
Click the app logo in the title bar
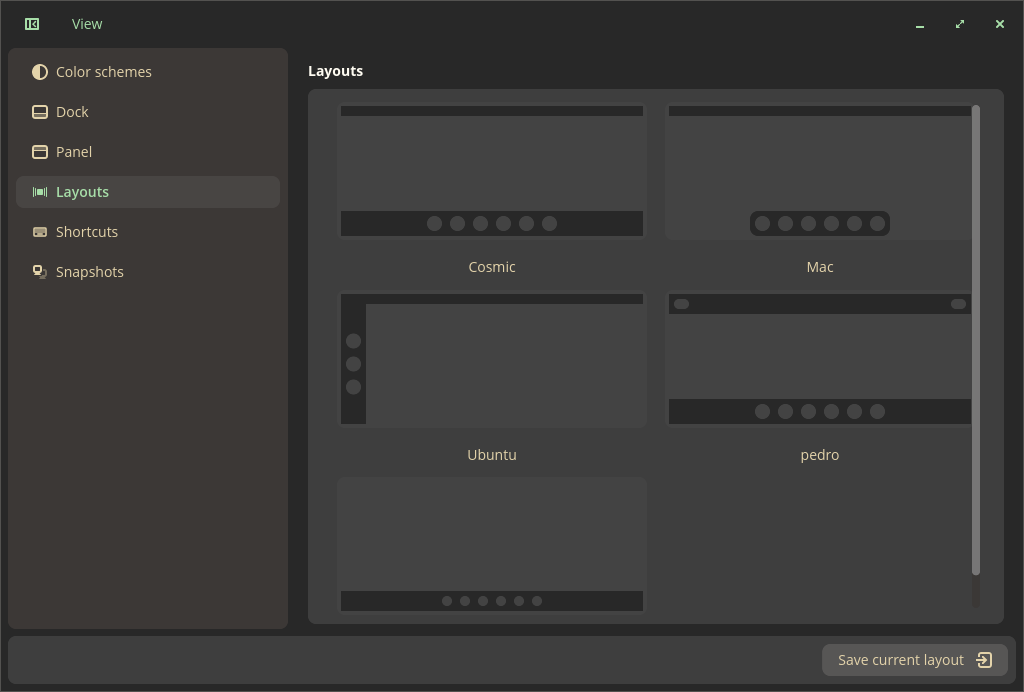(x=31, y=23)
